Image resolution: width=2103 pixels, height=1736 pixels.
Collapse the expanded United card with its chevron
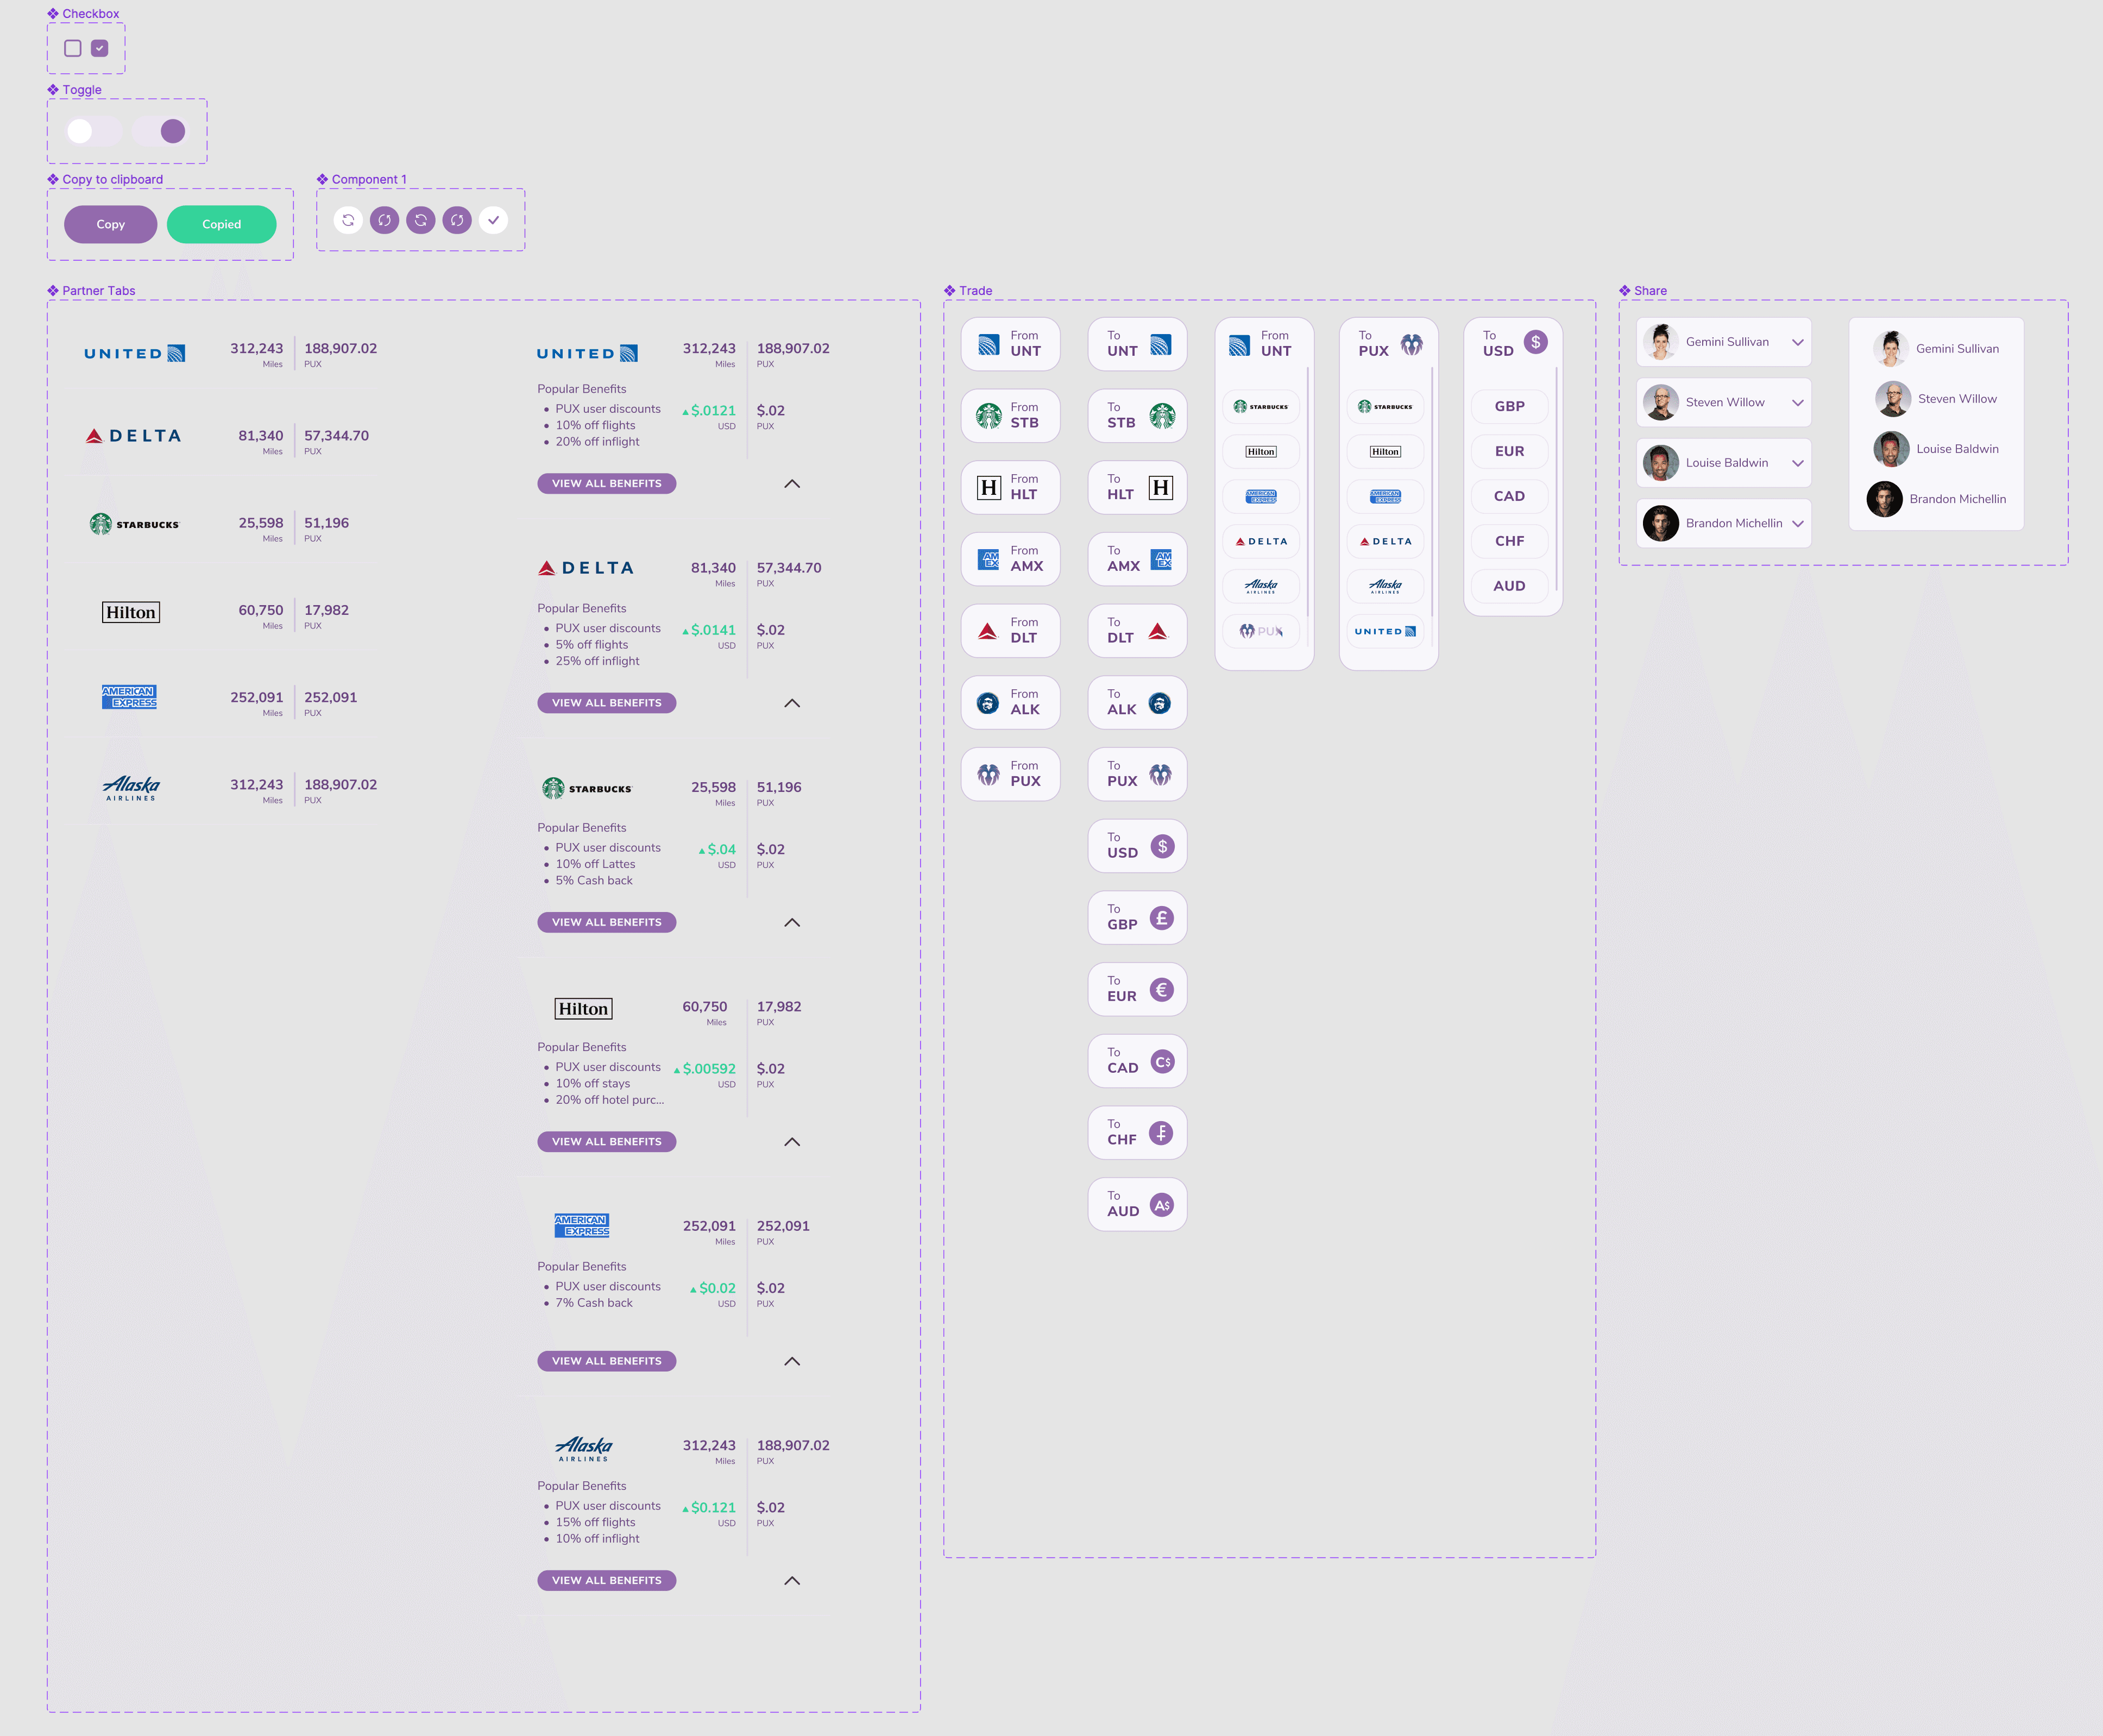(792, 484)
